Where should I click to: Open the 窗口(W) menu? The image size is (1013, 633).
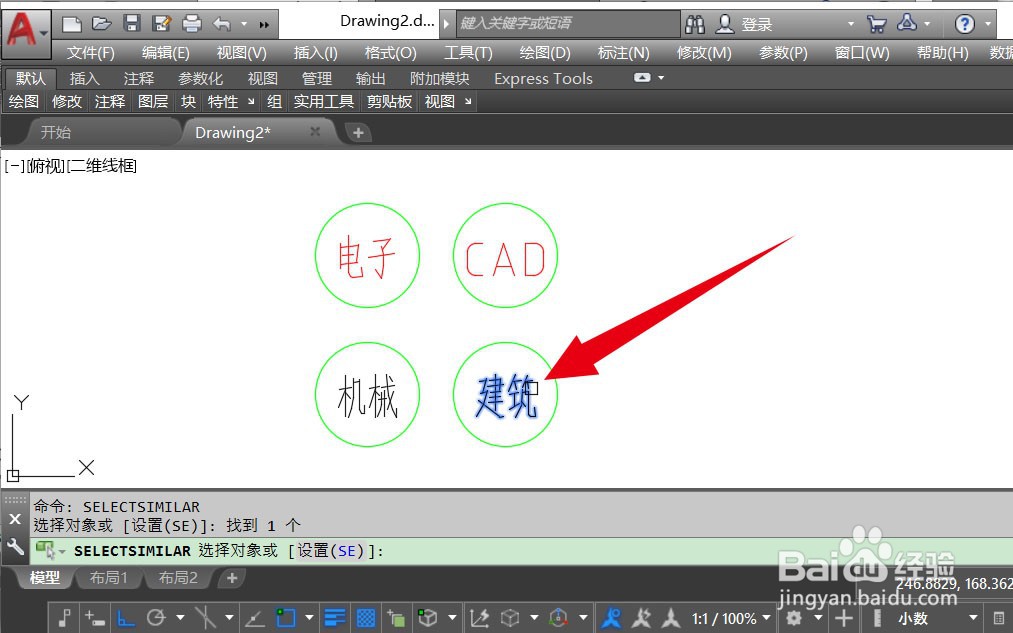point(862,53)
